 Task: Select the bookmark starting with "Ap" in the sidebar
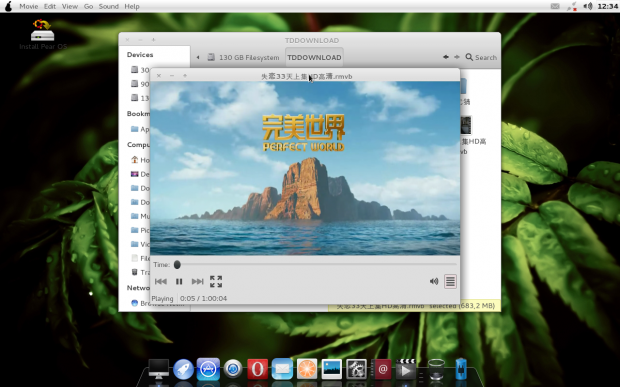click(x=140, y=129)
